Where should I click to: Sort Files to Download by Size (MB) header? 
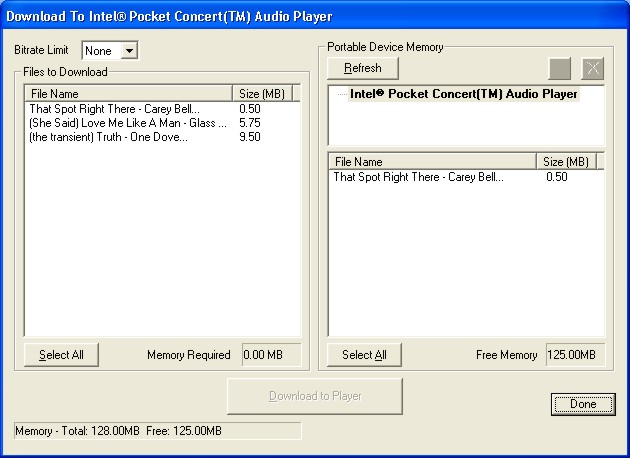point(262,94)
